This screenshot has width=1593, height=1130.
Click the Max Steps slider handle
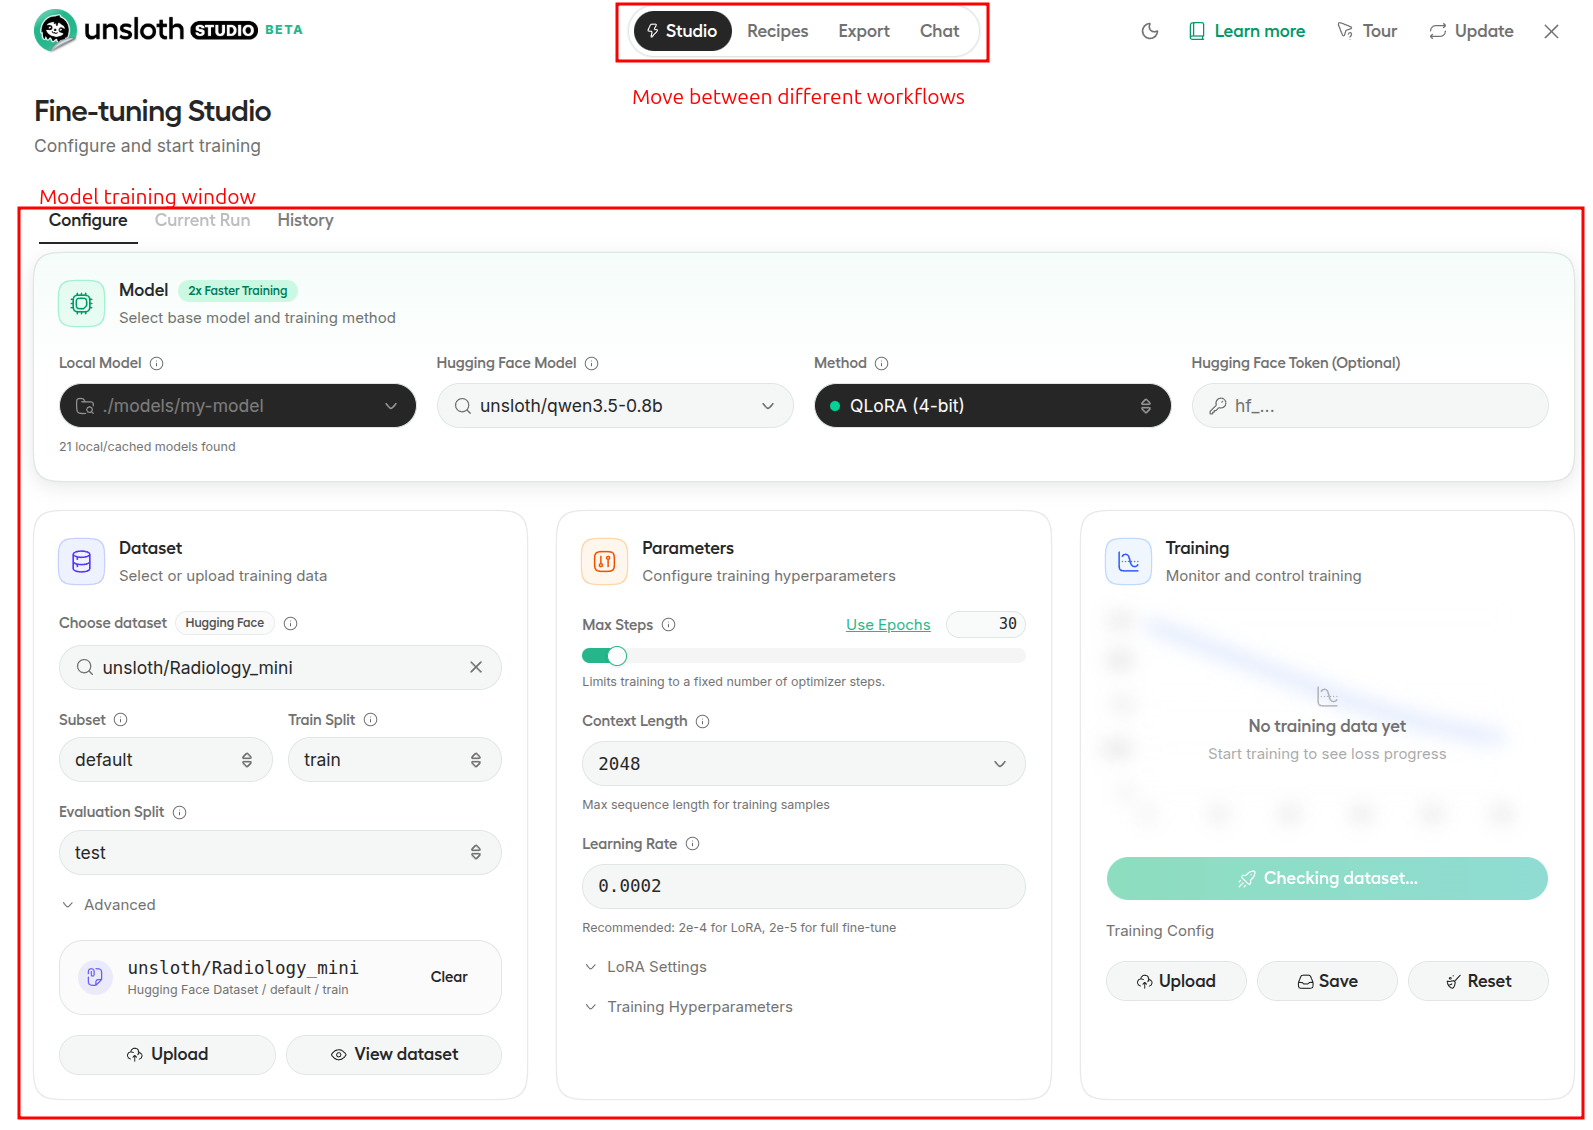[x=617, y=656]
